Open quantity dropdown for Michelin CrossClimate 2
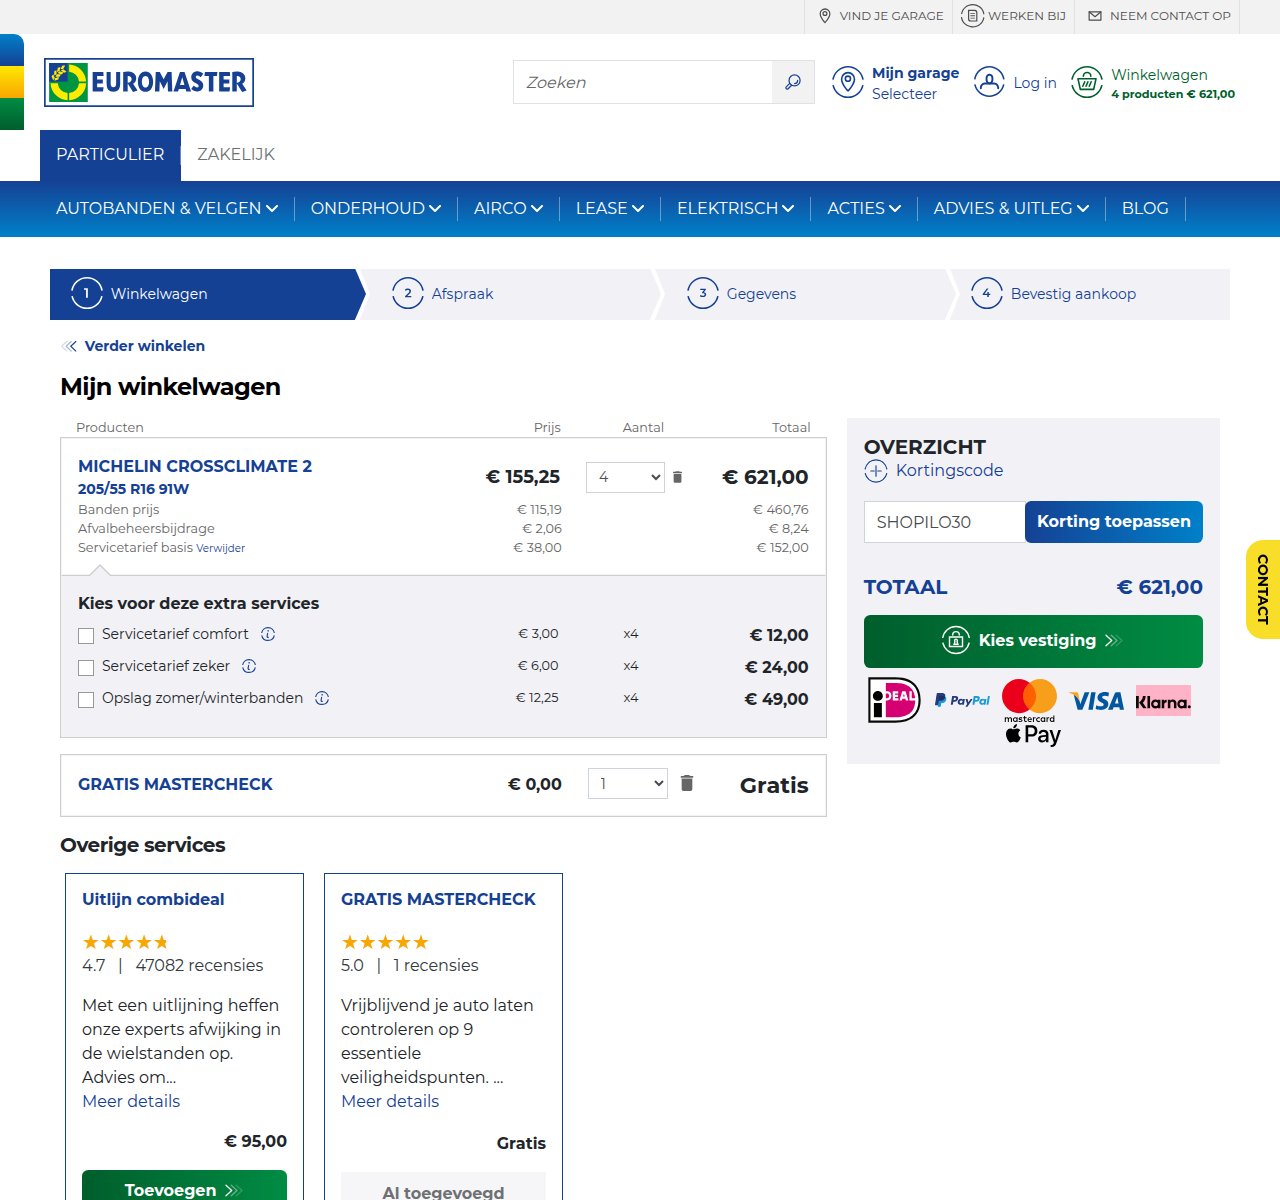 625,477
